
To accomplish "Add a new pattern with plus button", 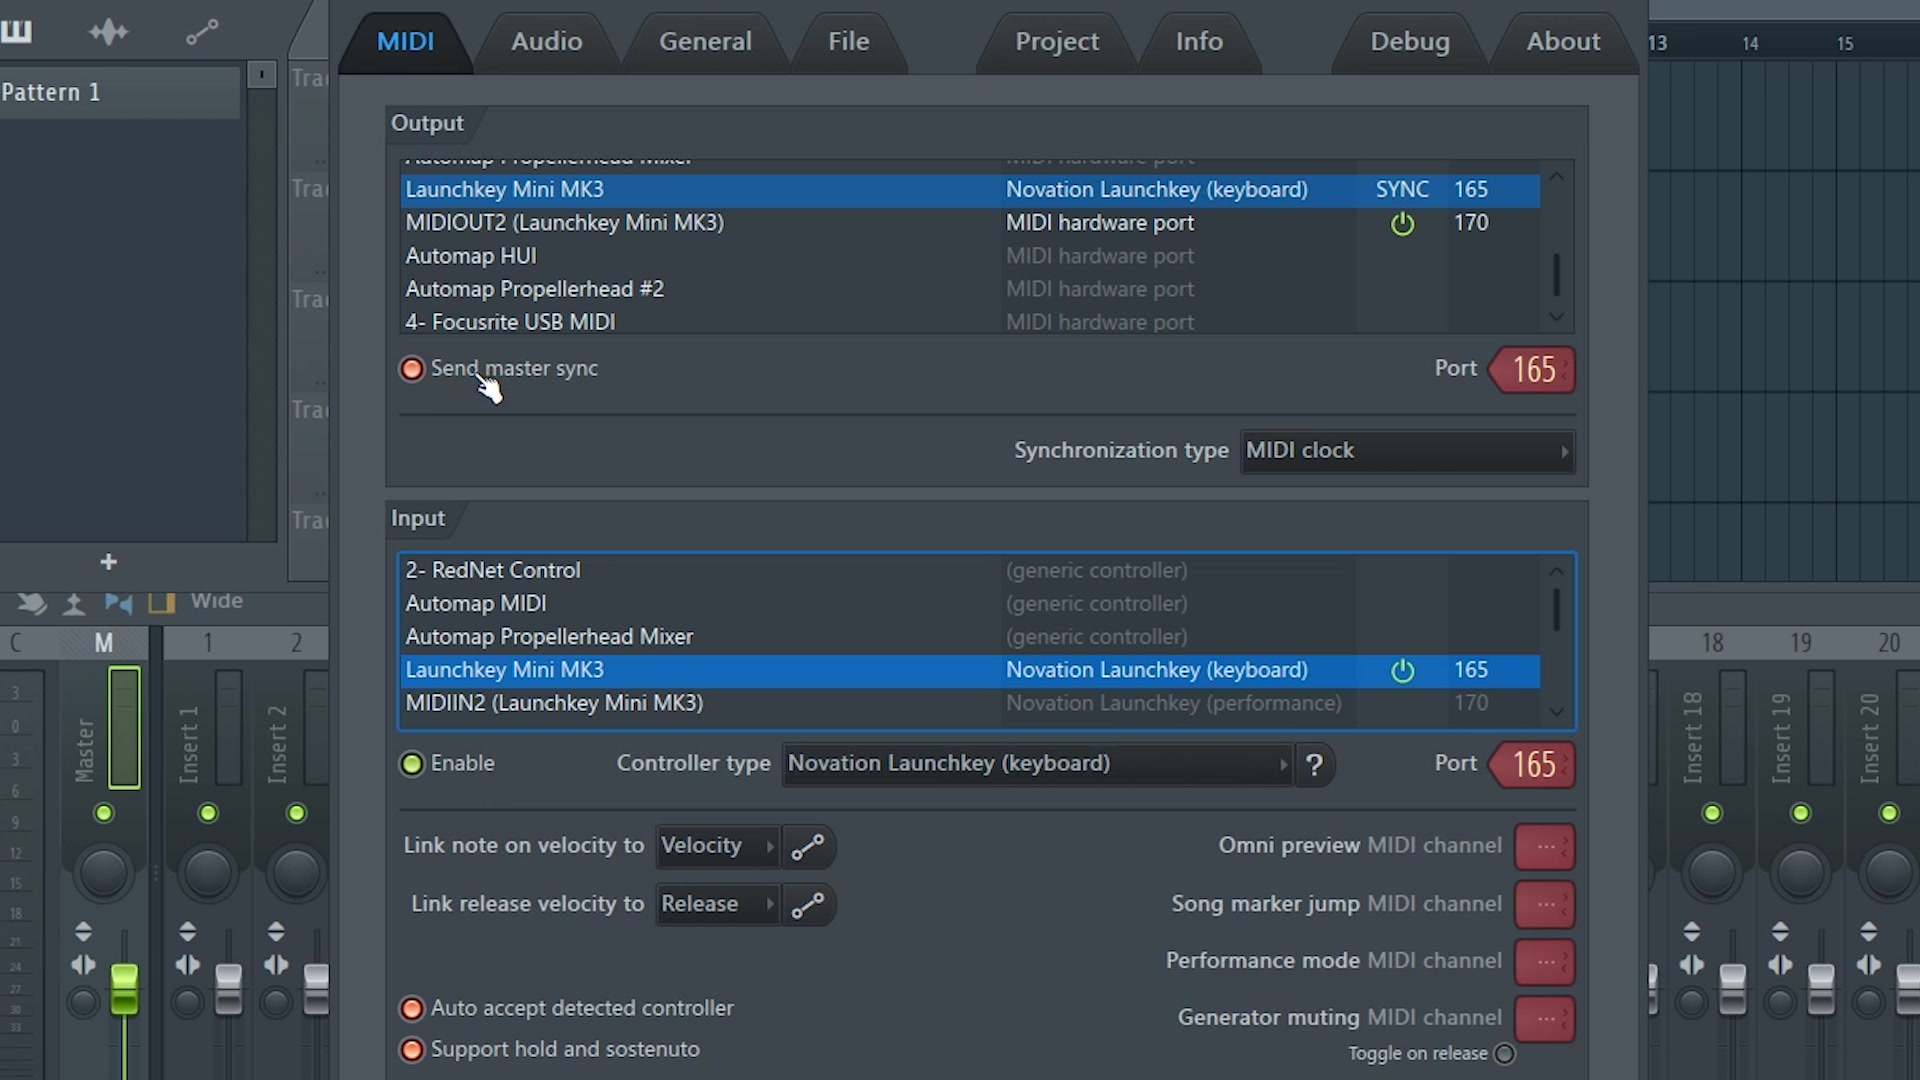I will pyautogui.click(x=109, y=562).
